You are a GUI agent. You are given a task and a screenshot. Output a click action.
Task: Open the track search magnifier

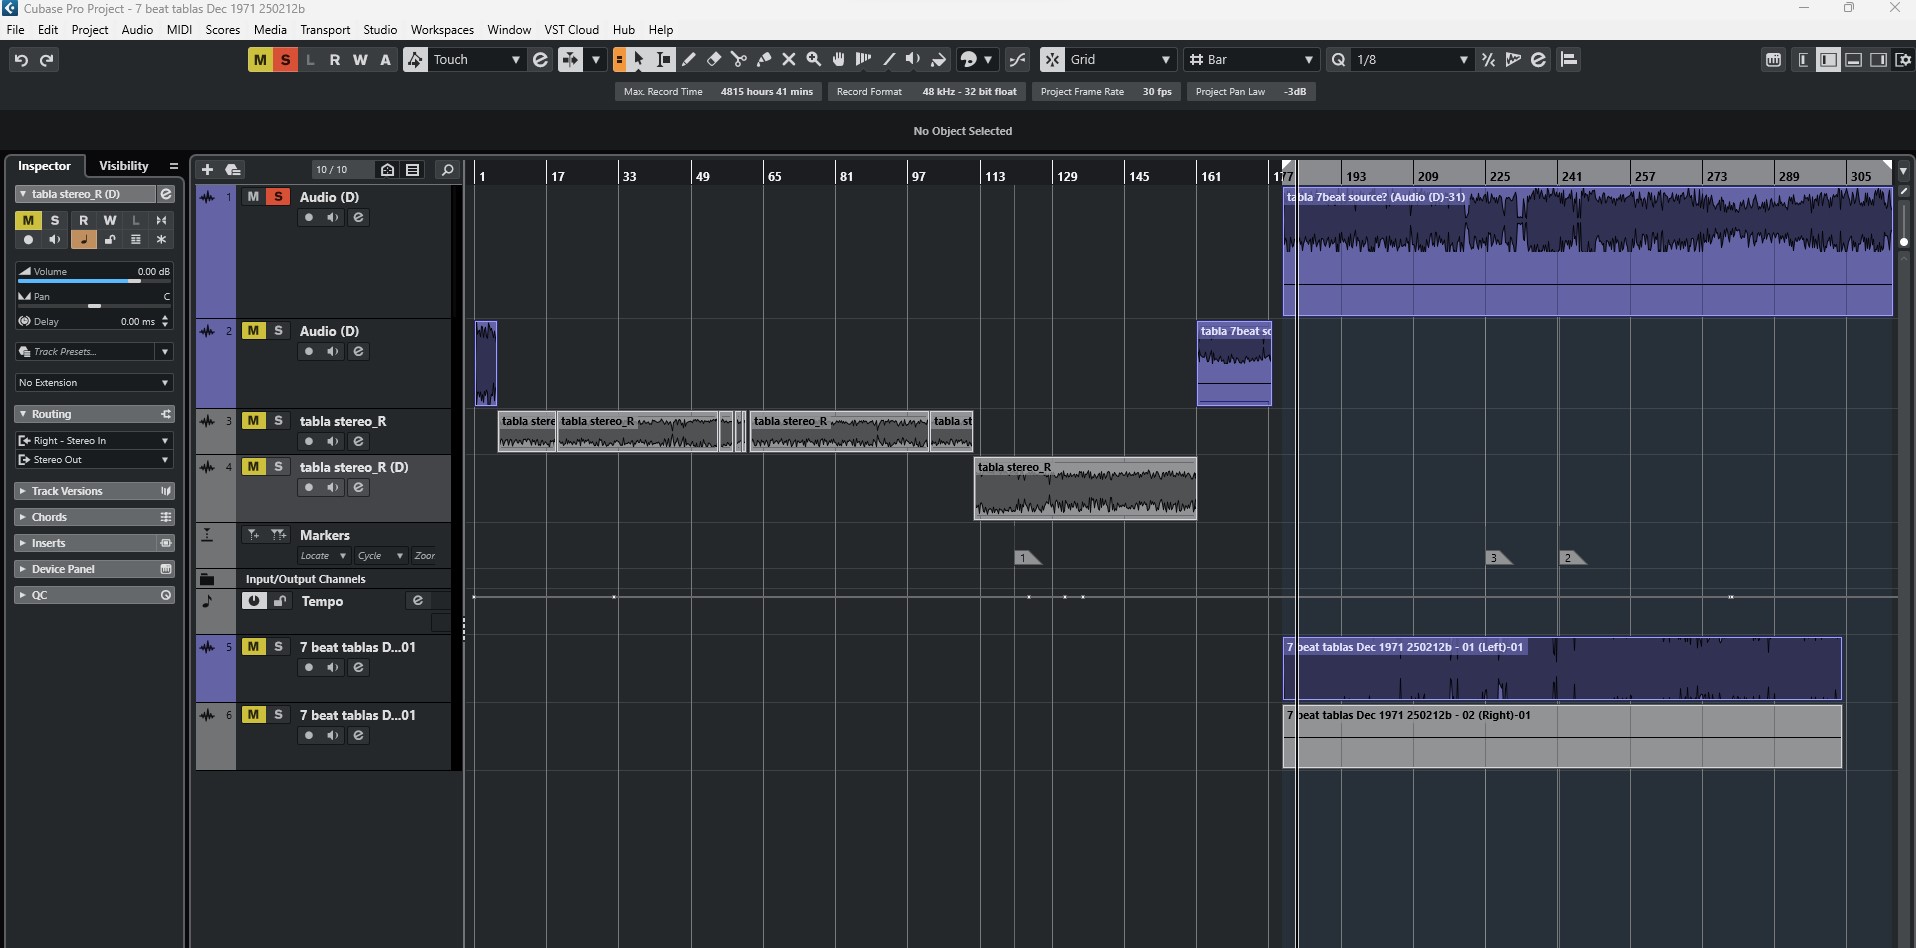pos(448,170)
